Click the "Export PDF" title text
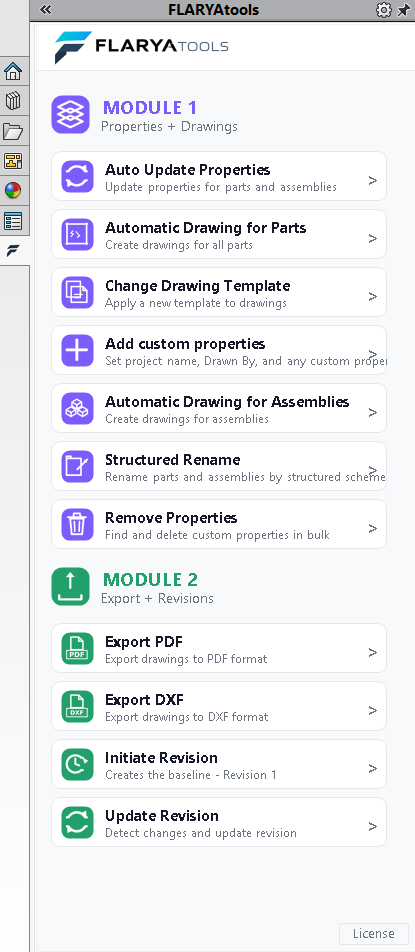 144,642
